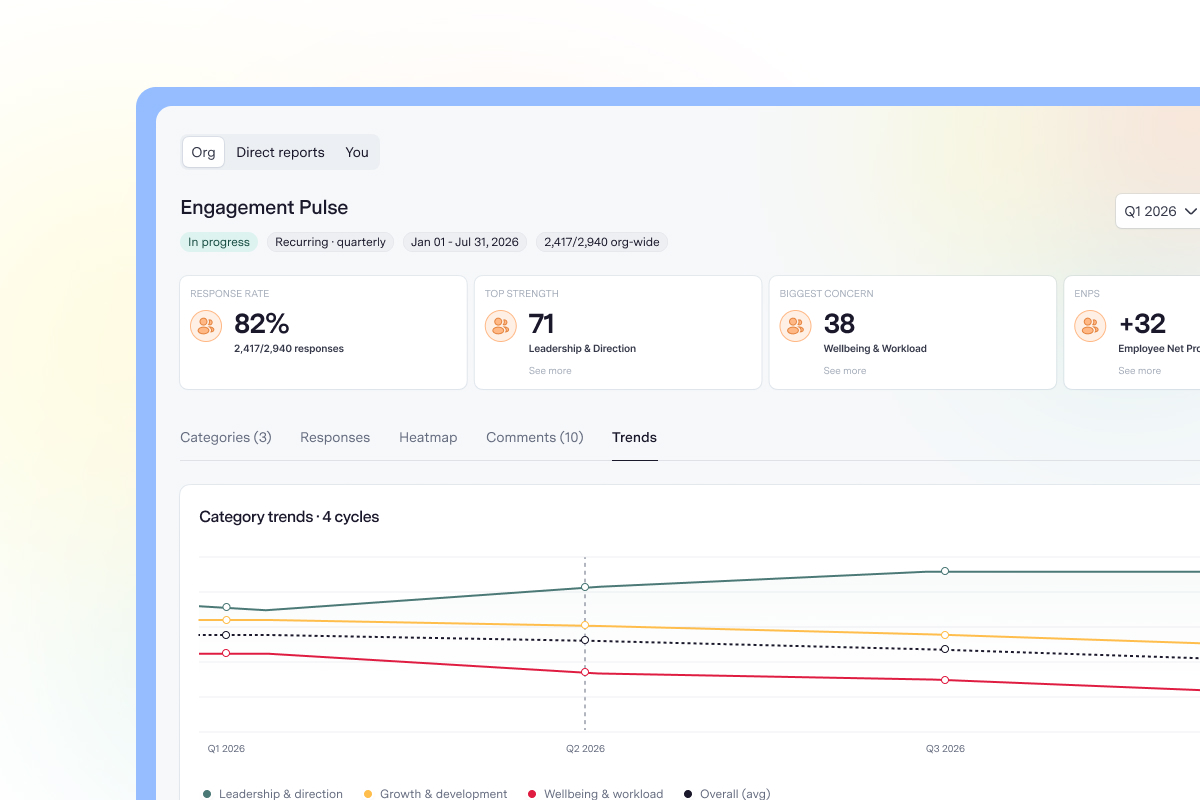Click the 71 top strength score
1200x800 pixels.
coord(542,324)
